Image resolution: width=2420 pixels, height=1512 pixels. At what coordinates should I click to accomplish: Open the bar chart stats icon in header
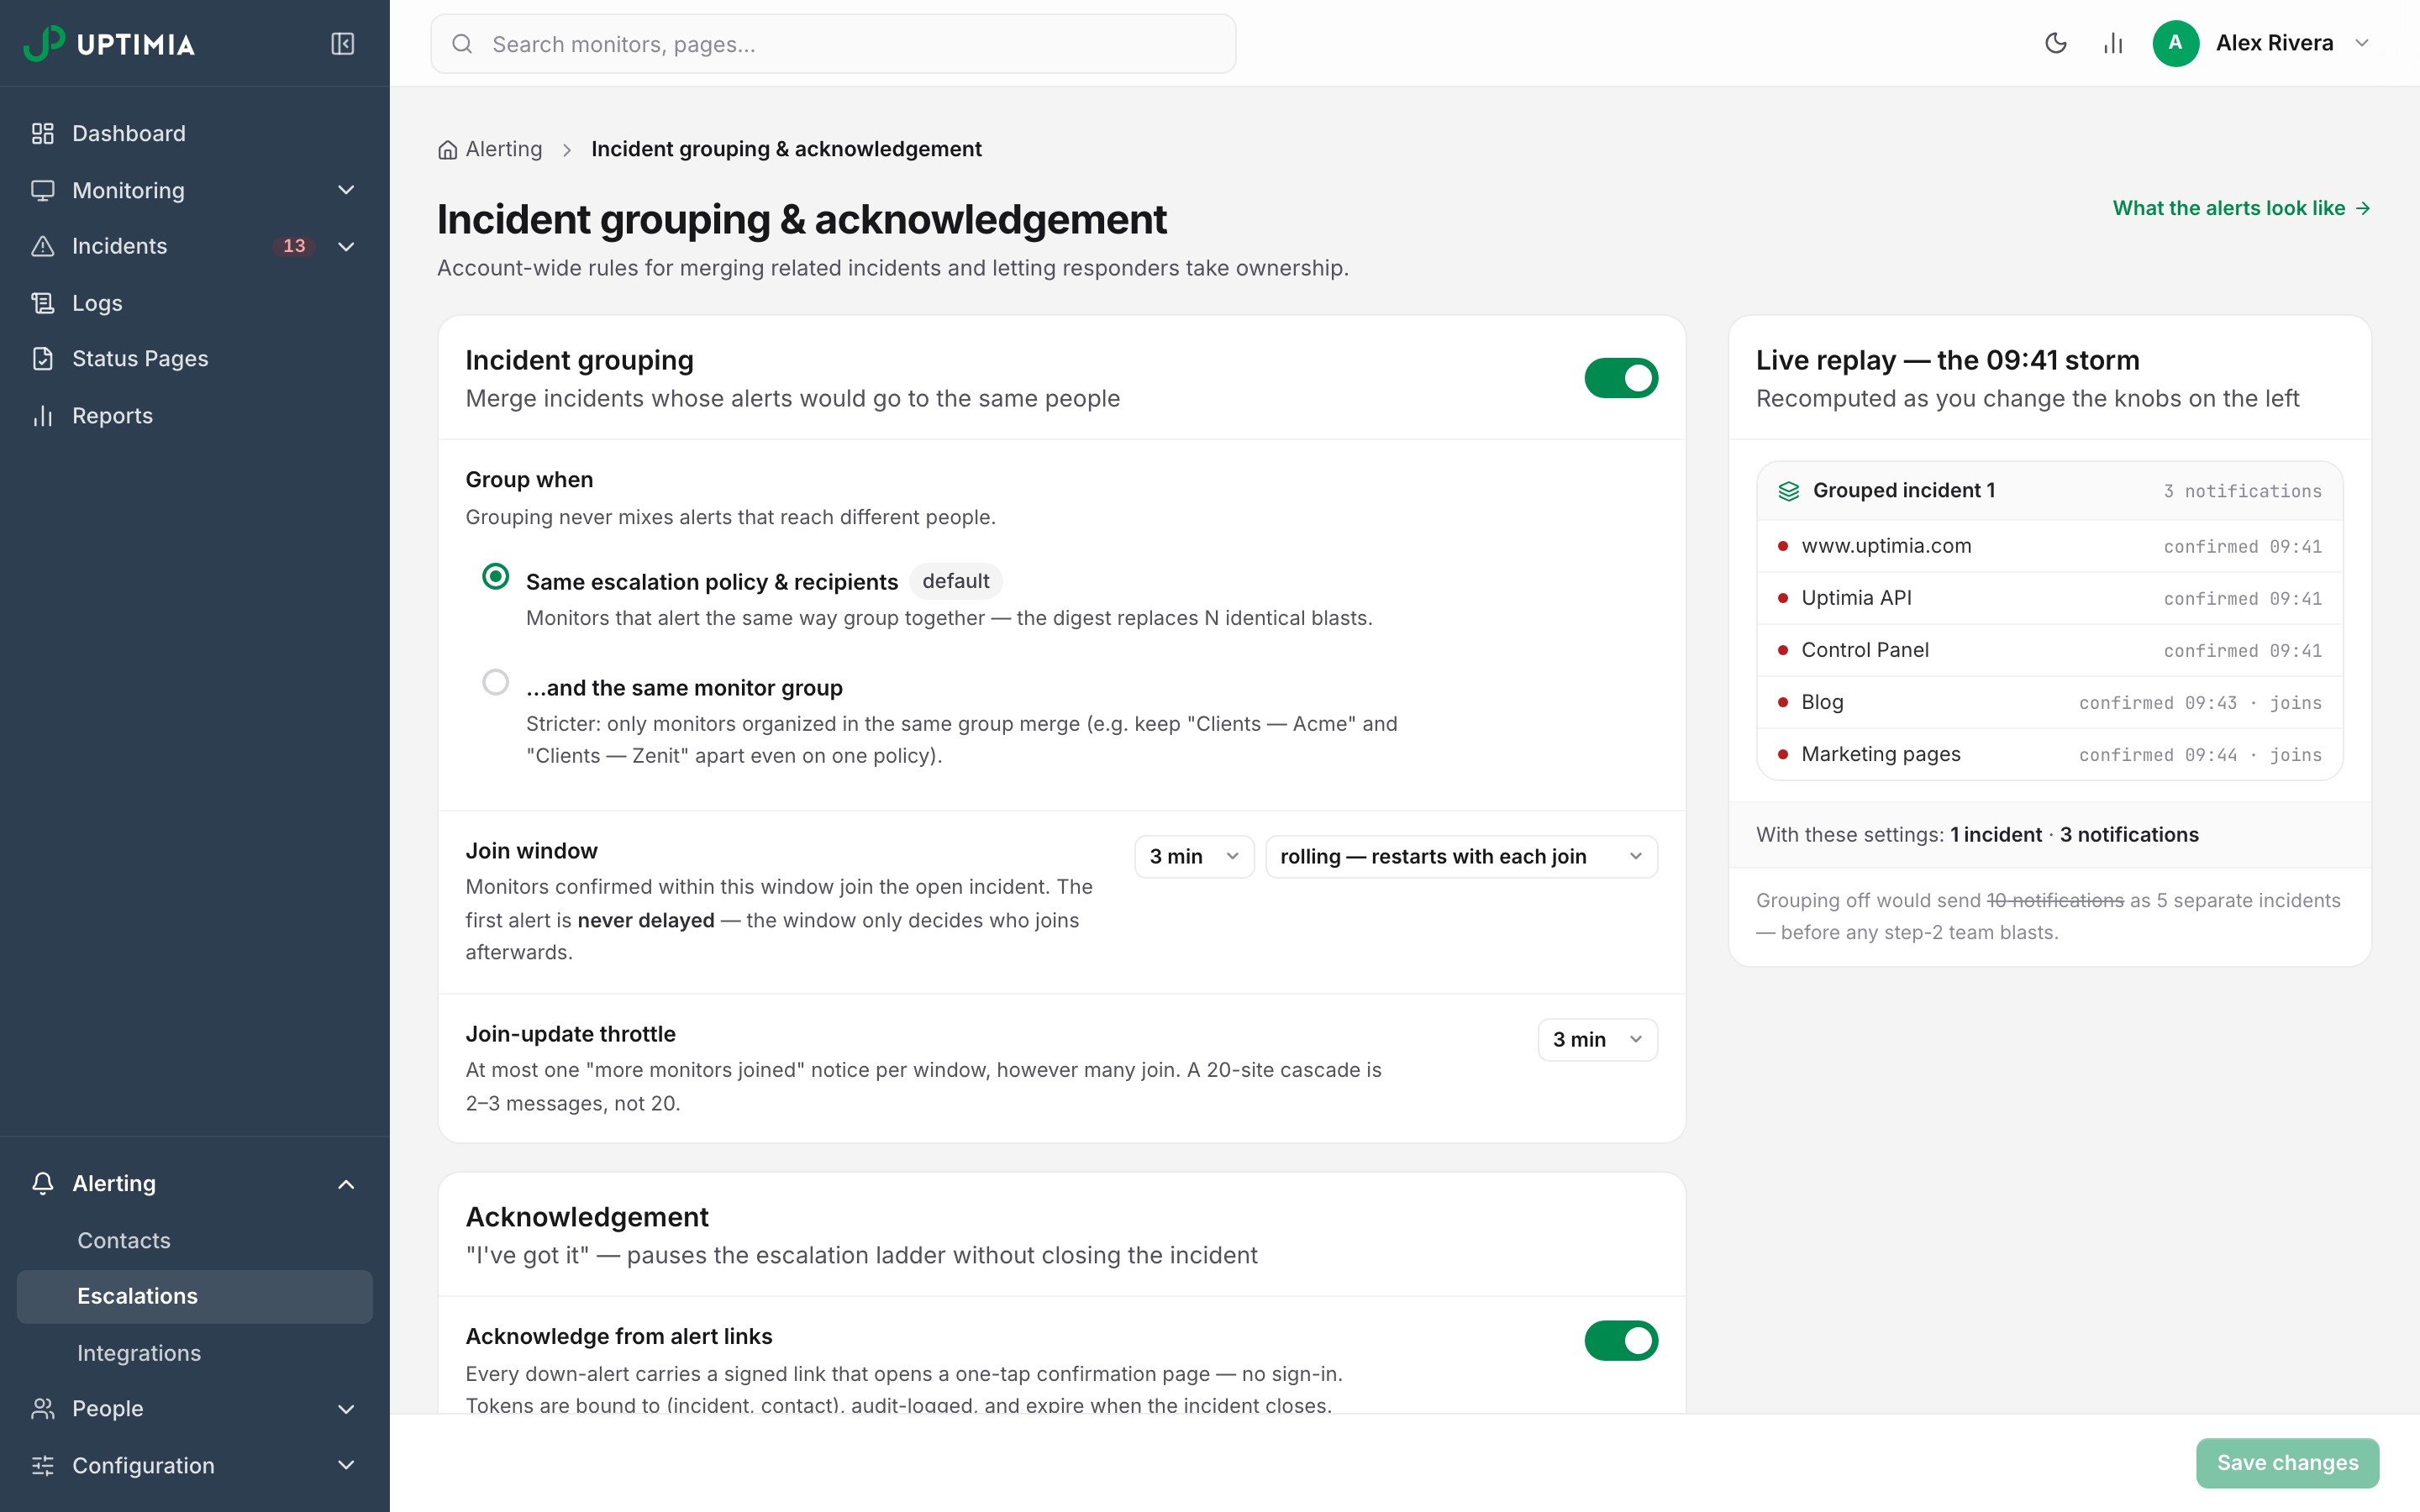pos(2113,43)
